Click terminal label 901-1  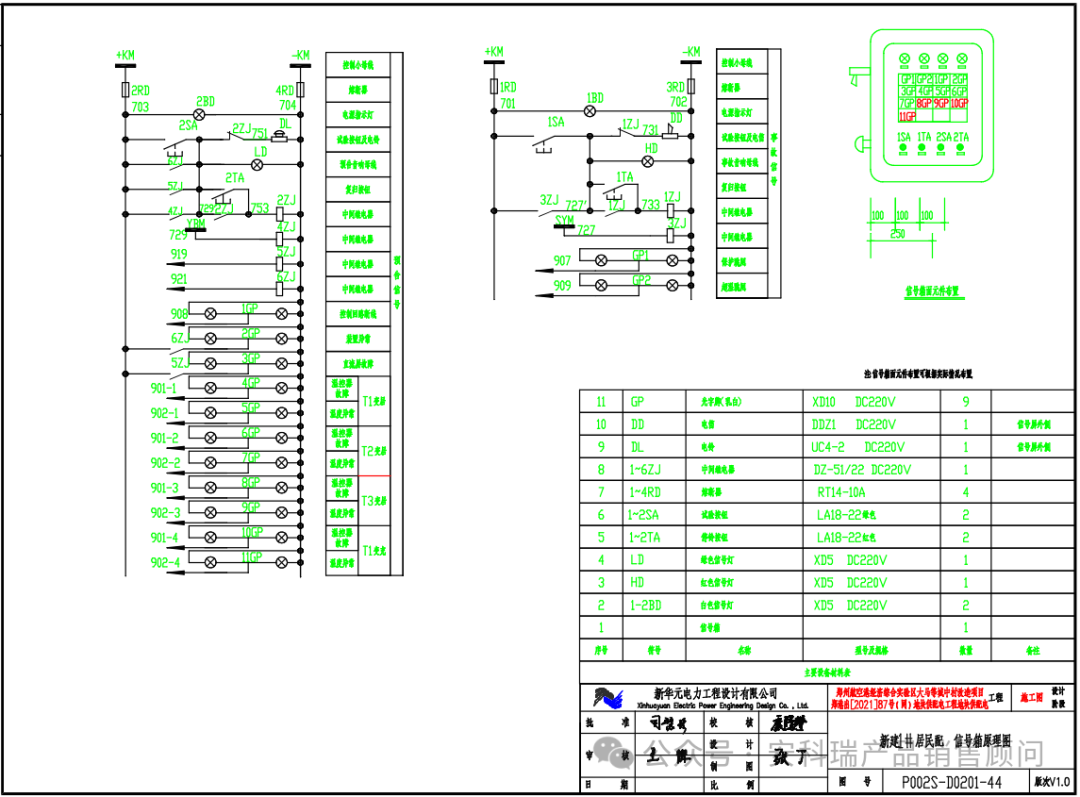point(164,389)
